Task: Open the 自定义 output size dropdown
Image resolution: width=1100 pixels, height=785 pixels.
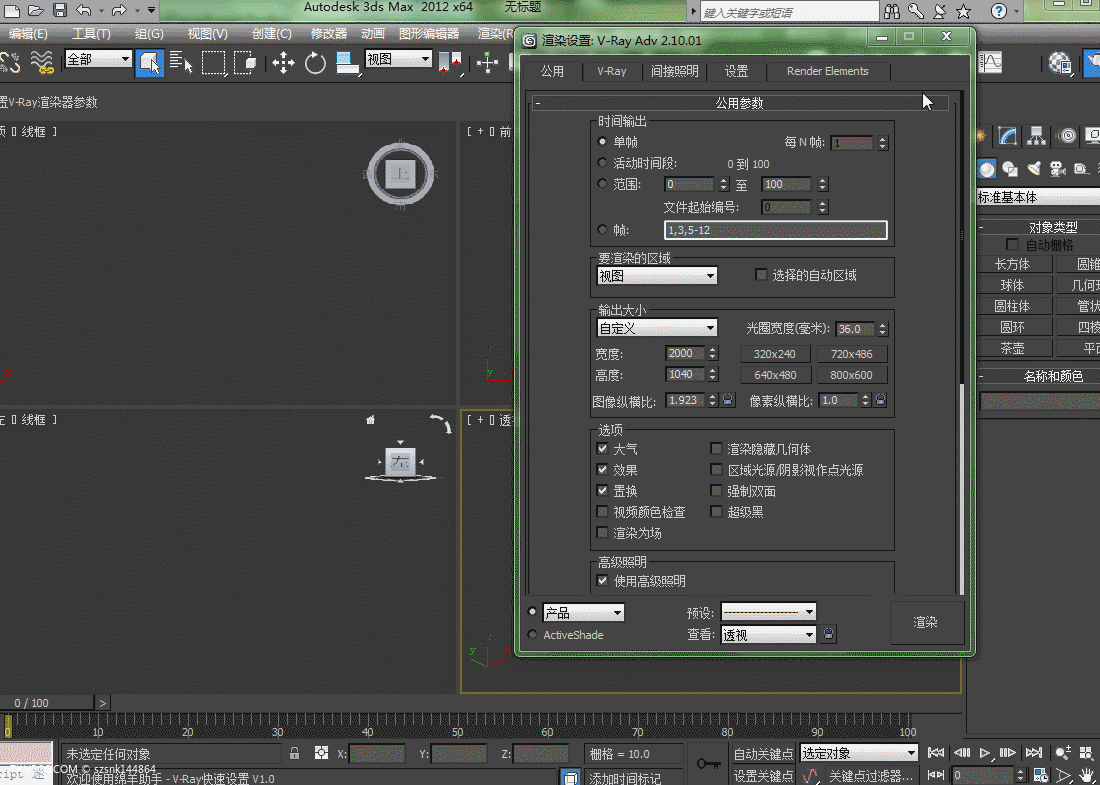Action: tap(657, 328)
